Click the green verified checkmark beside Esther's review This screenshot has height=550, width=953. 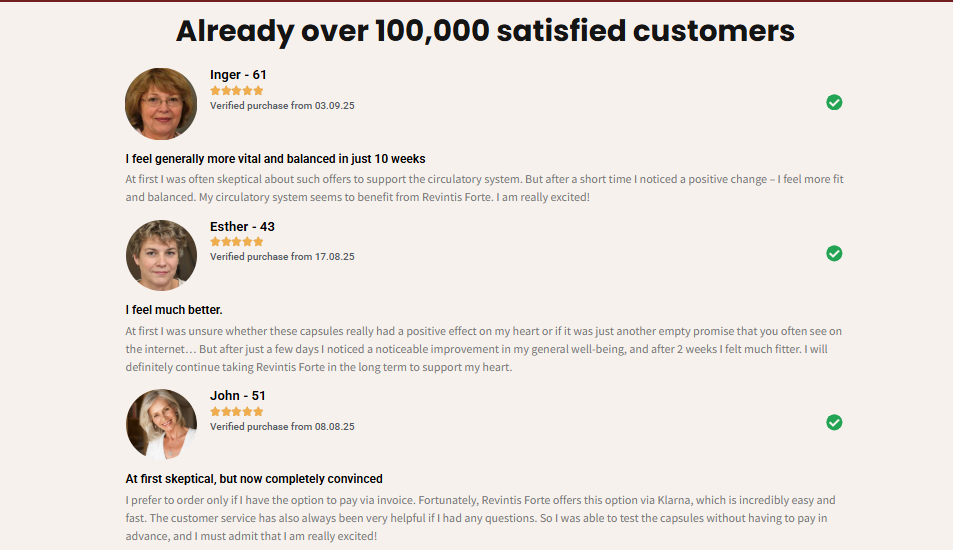(x=834, y=254)
